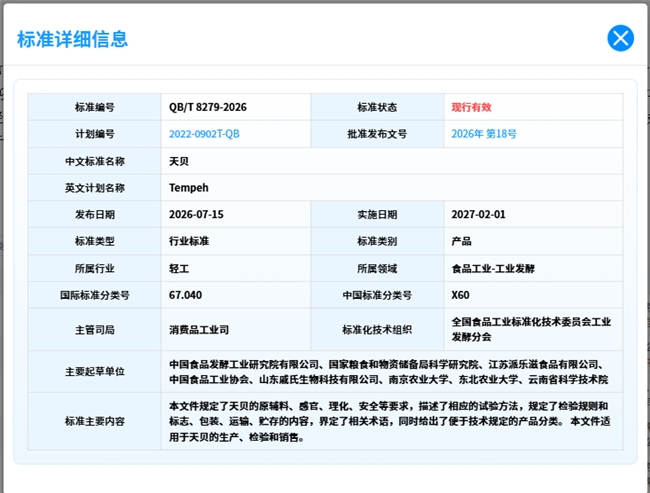Click the 产品 category value
This screenshot has width=650, height=493.
pos(461,241)
